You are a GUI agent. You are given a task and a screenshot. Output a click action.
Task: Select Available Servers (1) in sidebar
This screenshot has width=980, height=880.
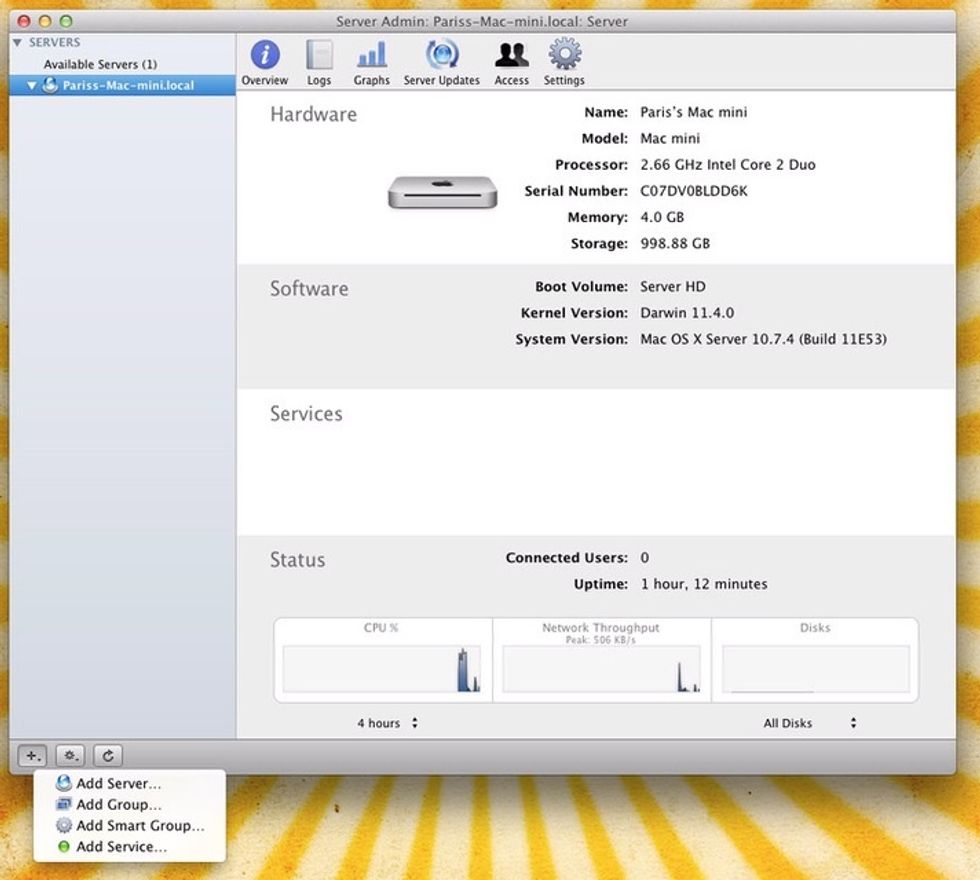[100, 64]
